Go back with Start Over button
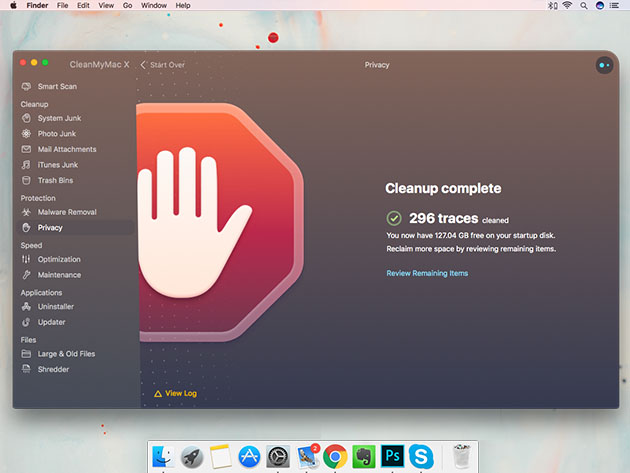Viewport: 630px width, 473px height. tap(163, 65)
